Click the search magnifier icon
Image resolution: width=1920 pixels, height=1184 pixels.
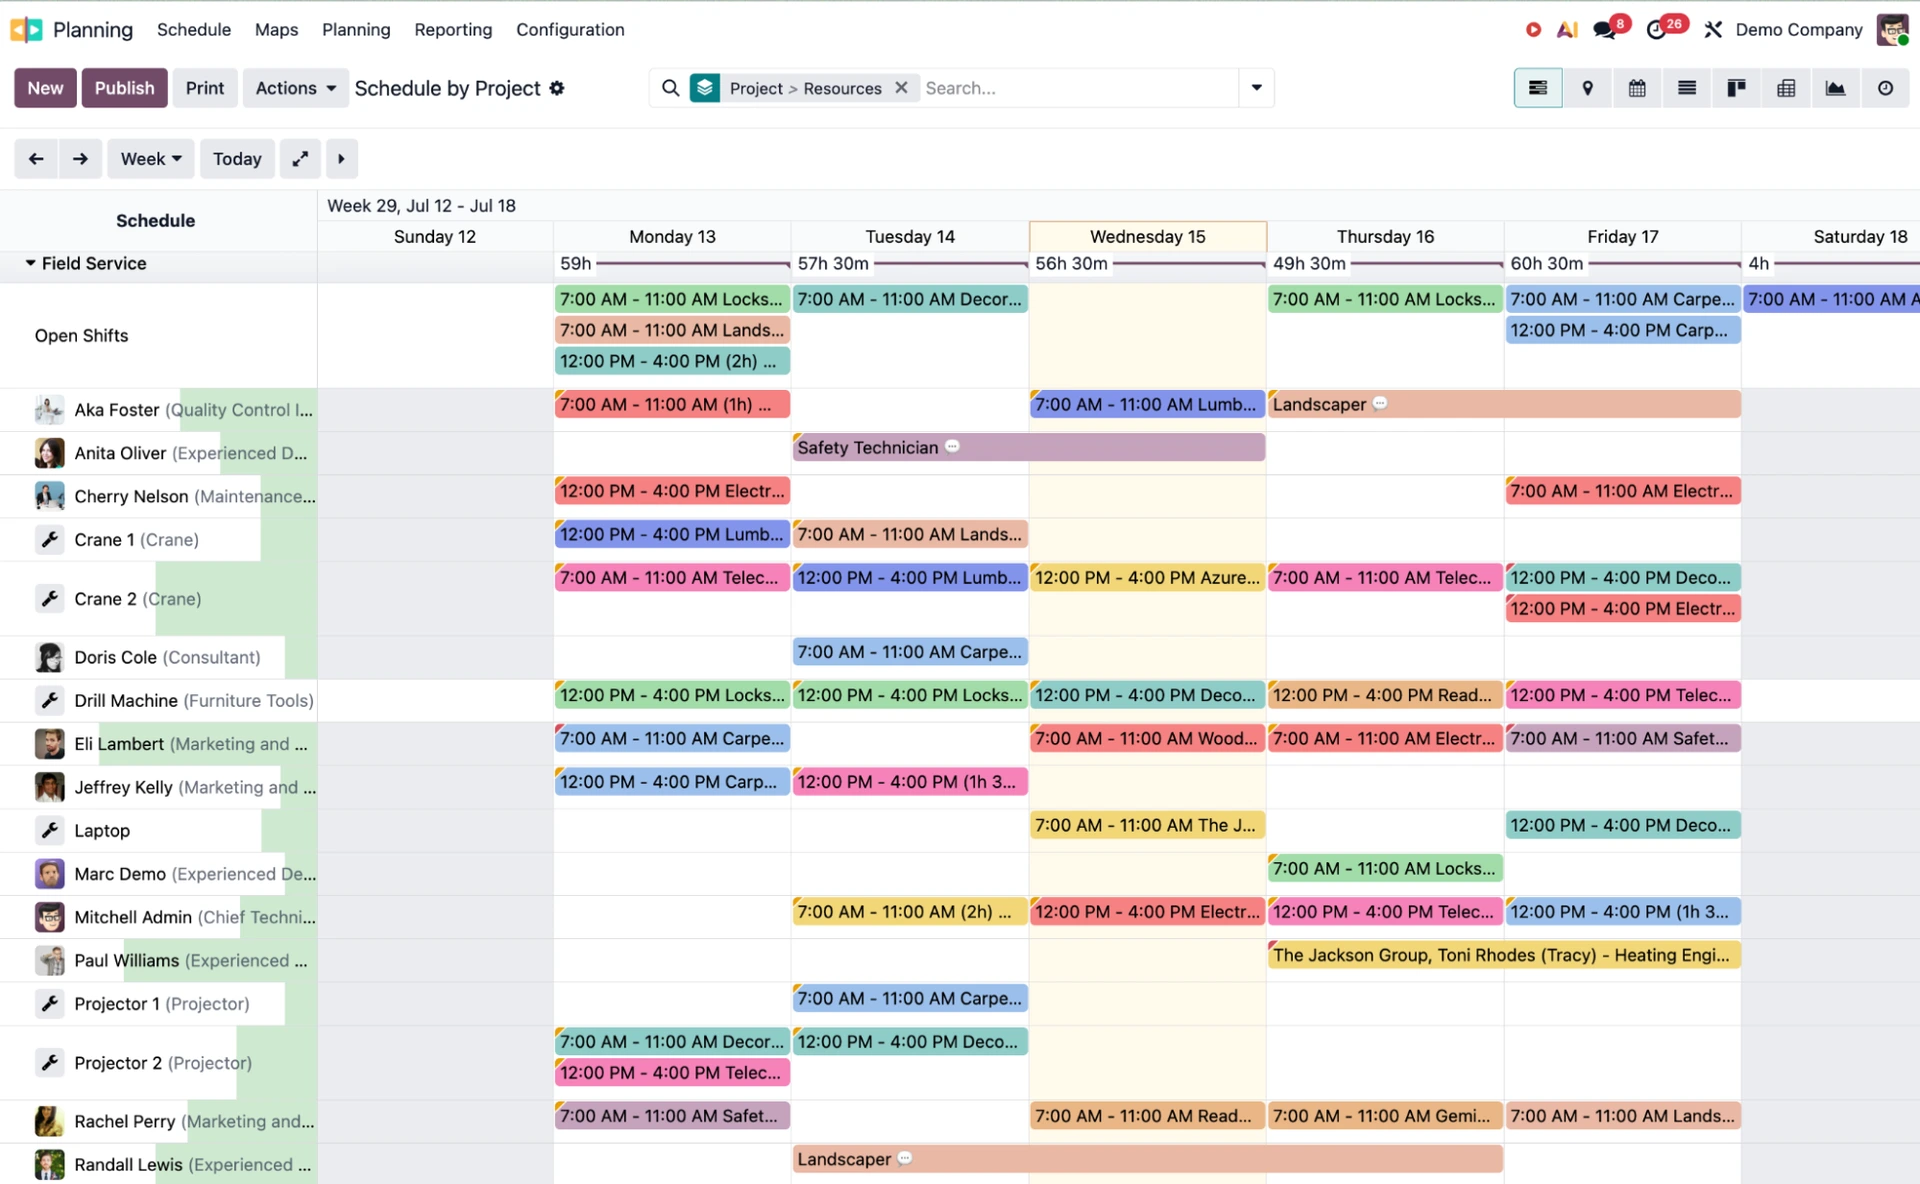click(670, 88)
